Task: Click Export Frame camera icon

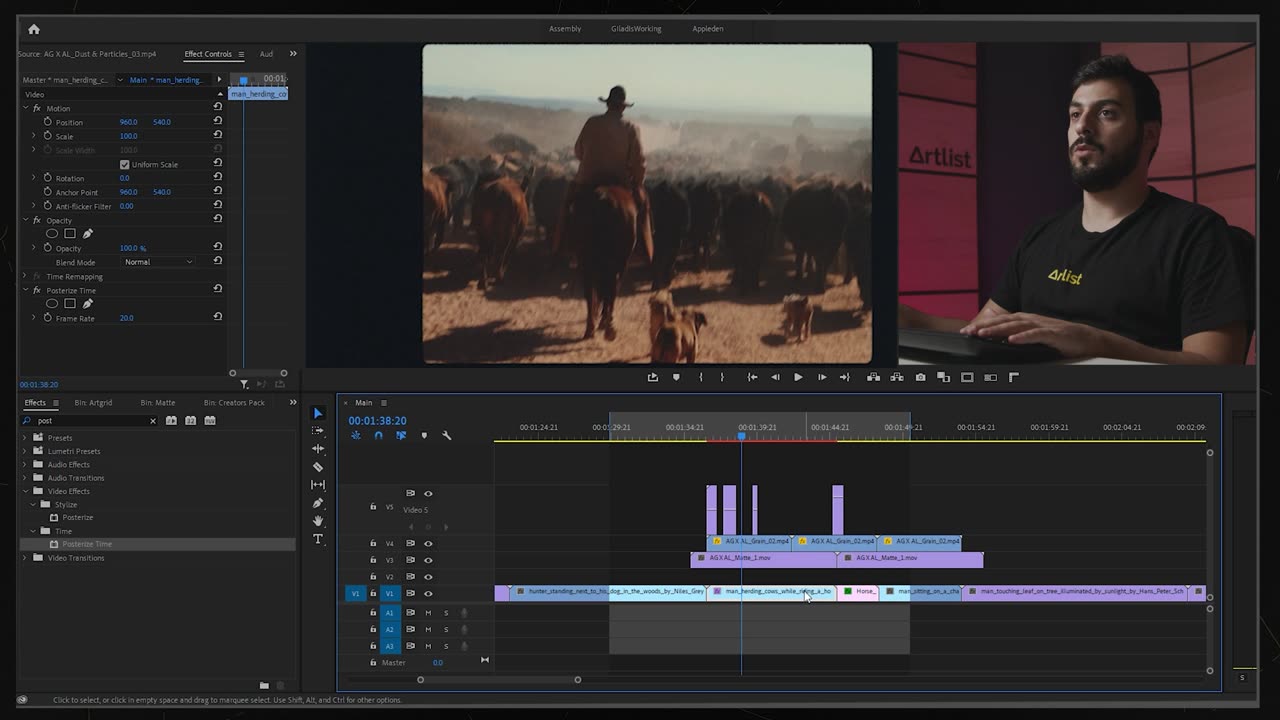Action: 920,377
